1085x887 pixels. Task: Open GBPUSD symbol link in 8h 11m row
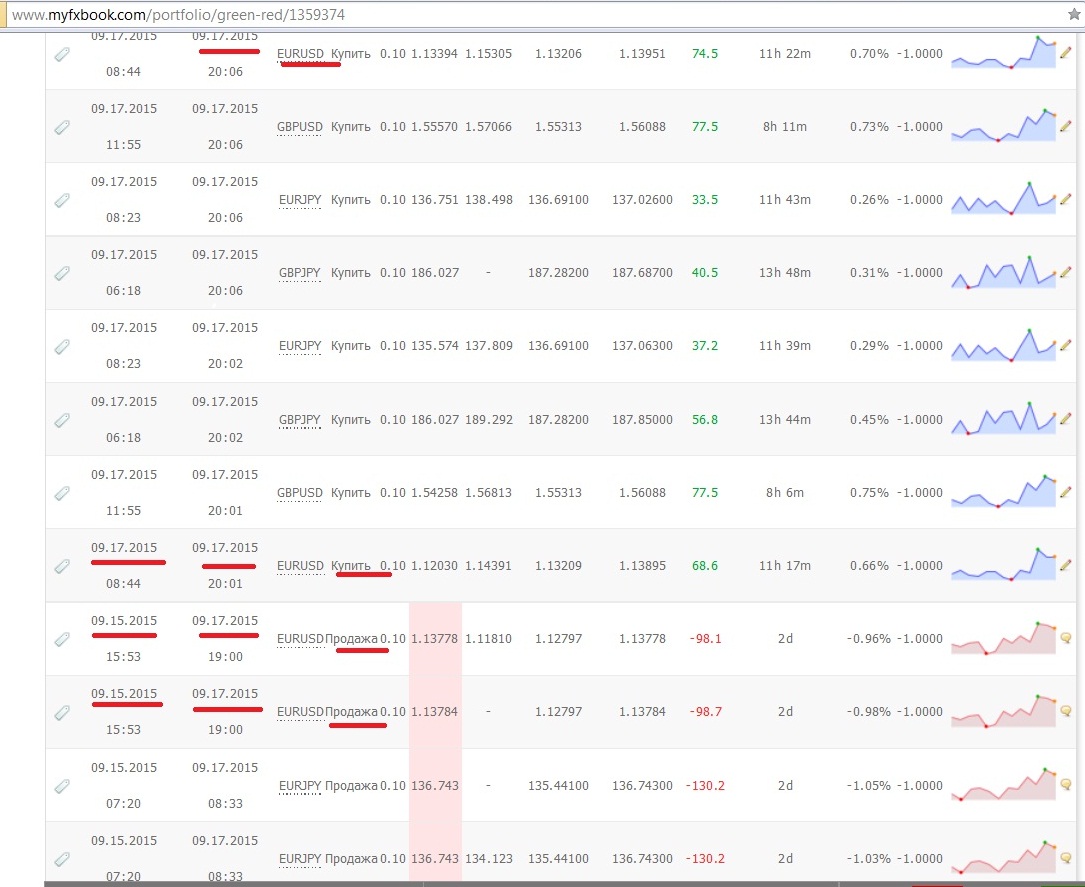[300, 127]
